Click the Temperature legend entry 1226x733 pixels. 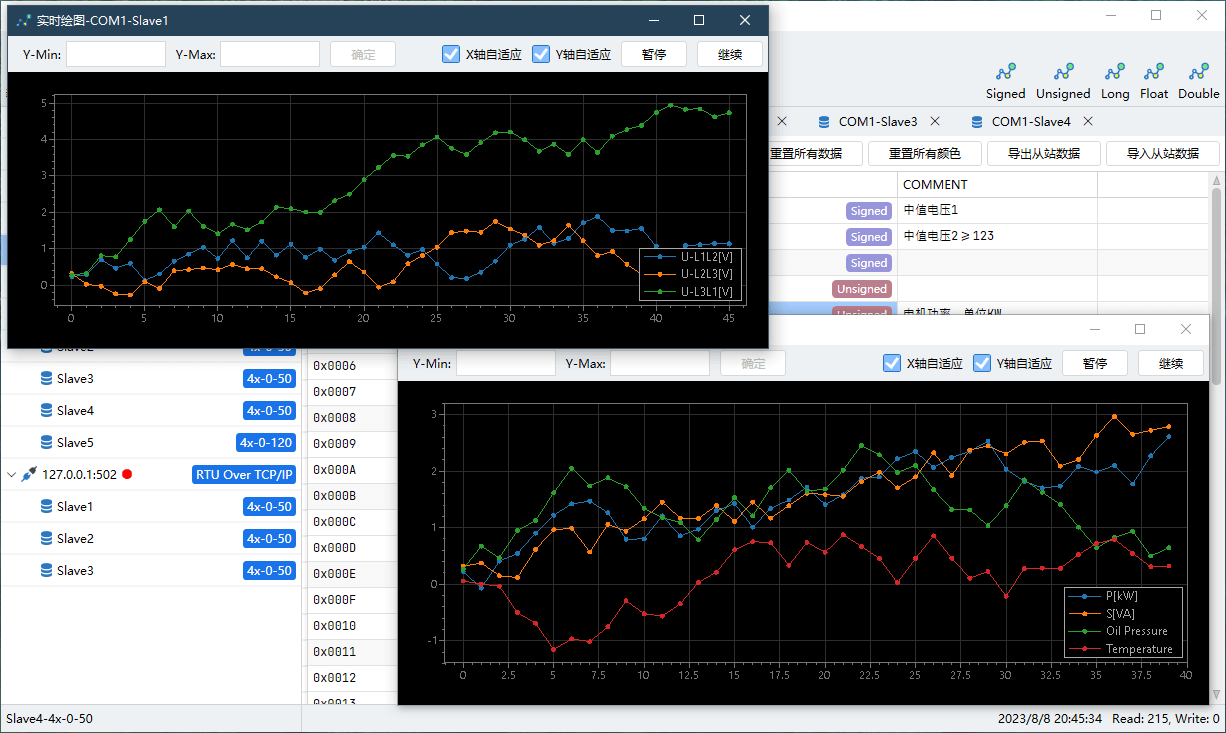(x=1138, y=649)
